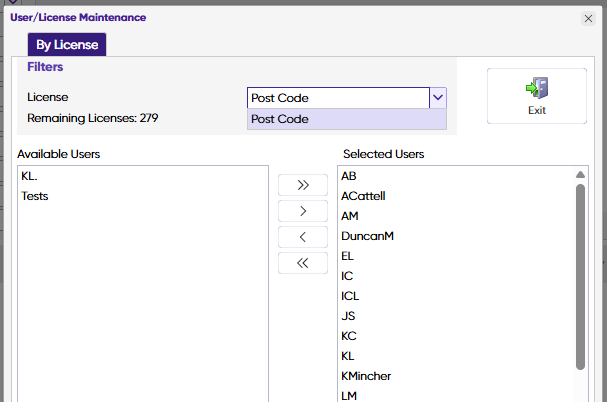Screen dimensions: 607x402
Task: Click the Exit door icon
Action: [537, 88]
